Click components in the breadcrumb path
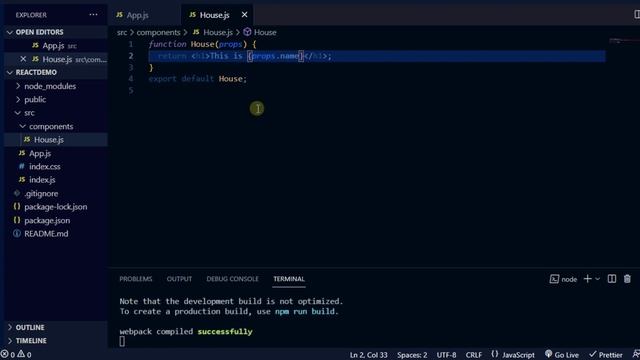The height and width of the screenshot is (360, 640). [x=158, y=32]
